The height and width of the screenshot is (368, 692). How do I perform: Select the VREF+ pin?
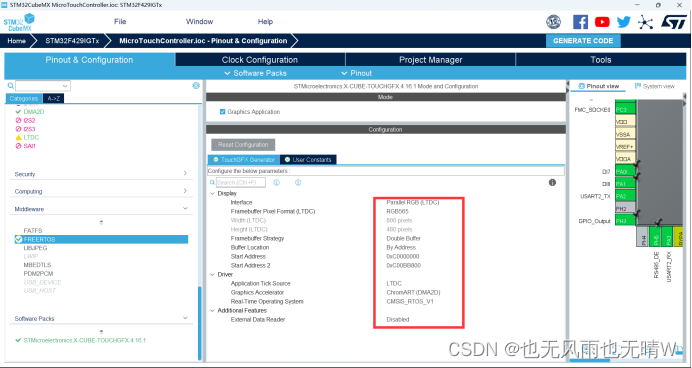click(625, 146)
